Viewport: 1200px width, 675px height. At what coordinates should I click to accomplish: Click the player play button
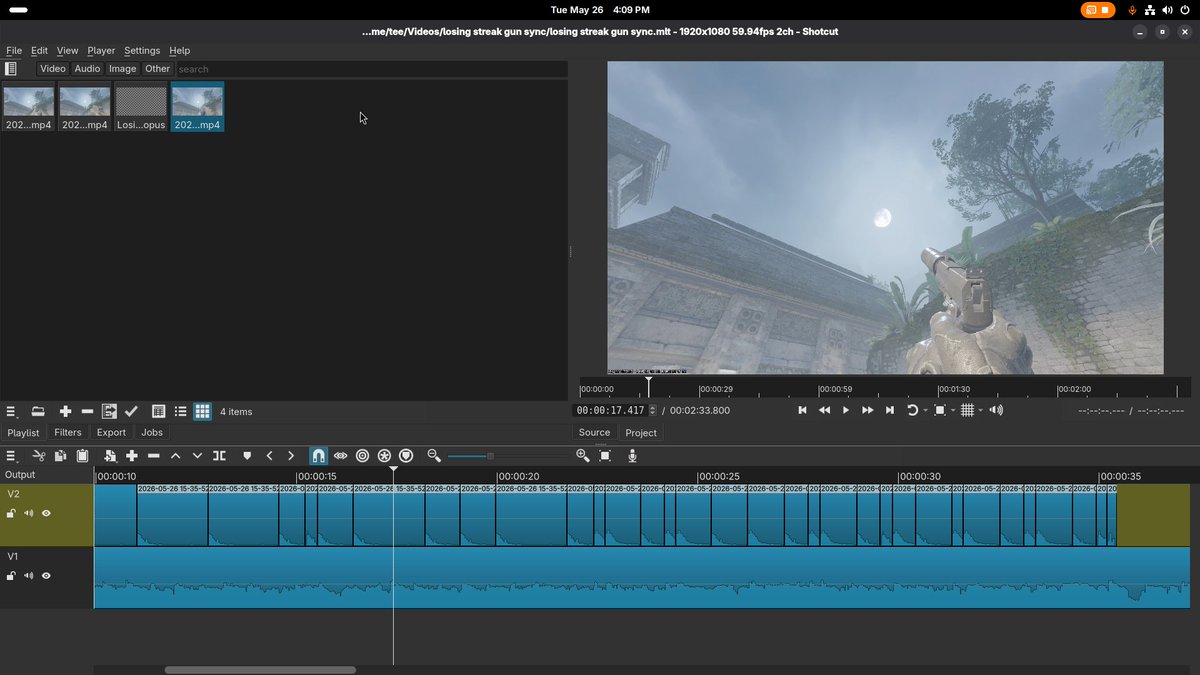tap(846, 410)
